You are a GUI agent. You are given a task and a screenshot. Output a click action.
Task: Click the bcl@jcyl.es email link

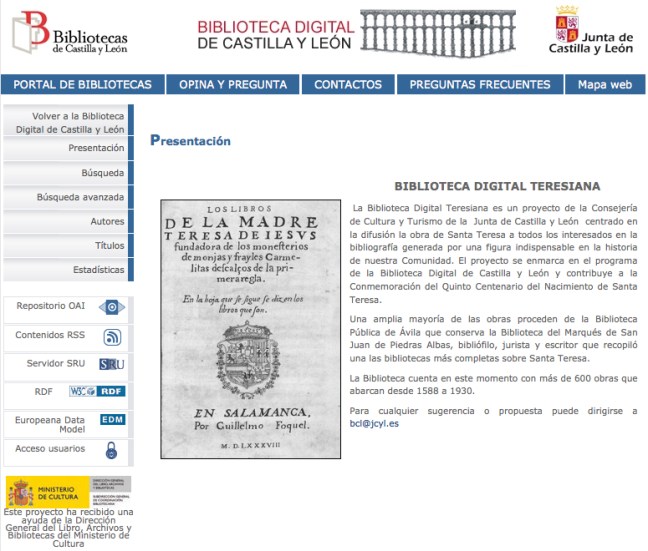click(375, 424)
